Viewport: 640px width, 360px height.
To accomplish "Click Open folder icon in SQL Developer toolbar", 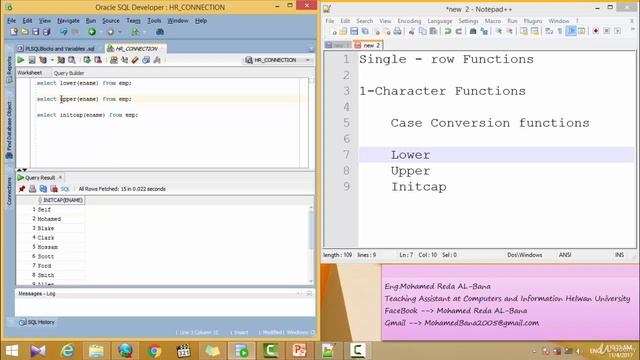I will point(24,31).
